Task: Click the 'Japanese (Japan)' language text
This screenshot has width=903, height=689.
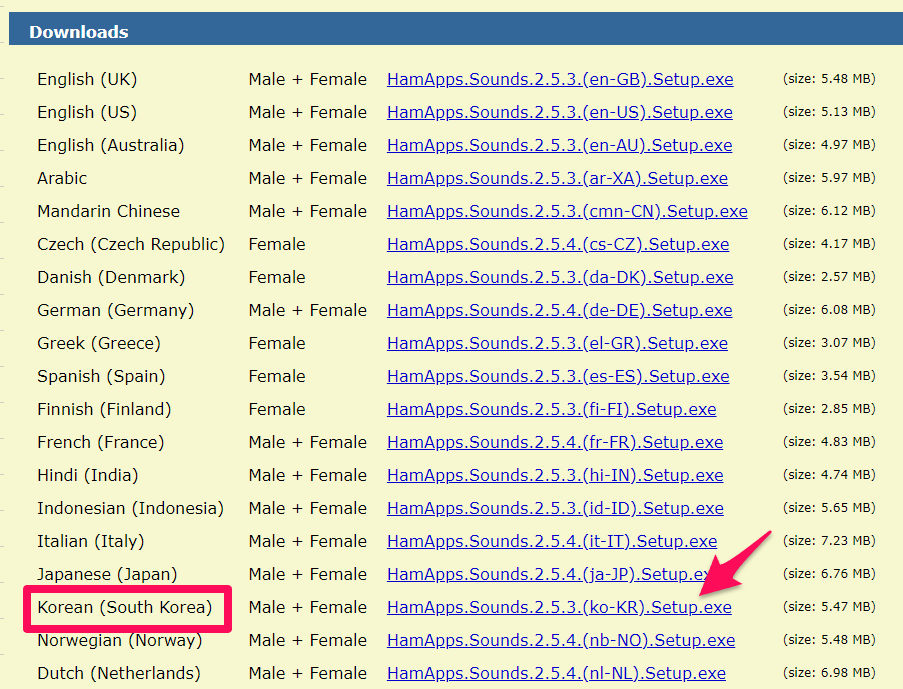Action: (107, 574)
